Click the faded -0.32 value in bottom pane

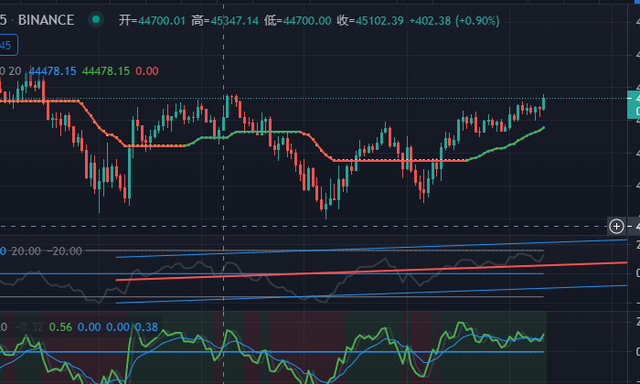click(x=29, y=327)
